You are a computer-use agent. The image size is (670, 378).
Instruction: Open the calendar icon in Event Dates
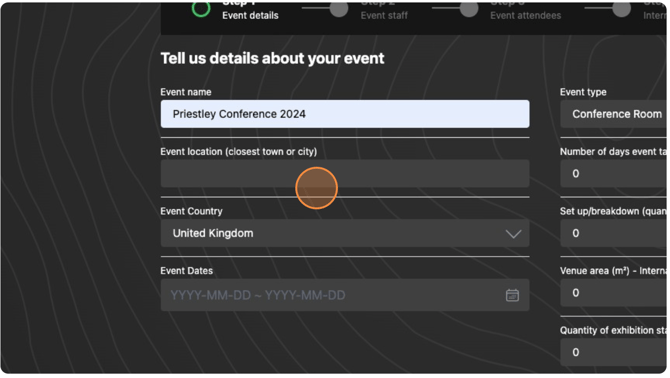(x=514, y=296)
